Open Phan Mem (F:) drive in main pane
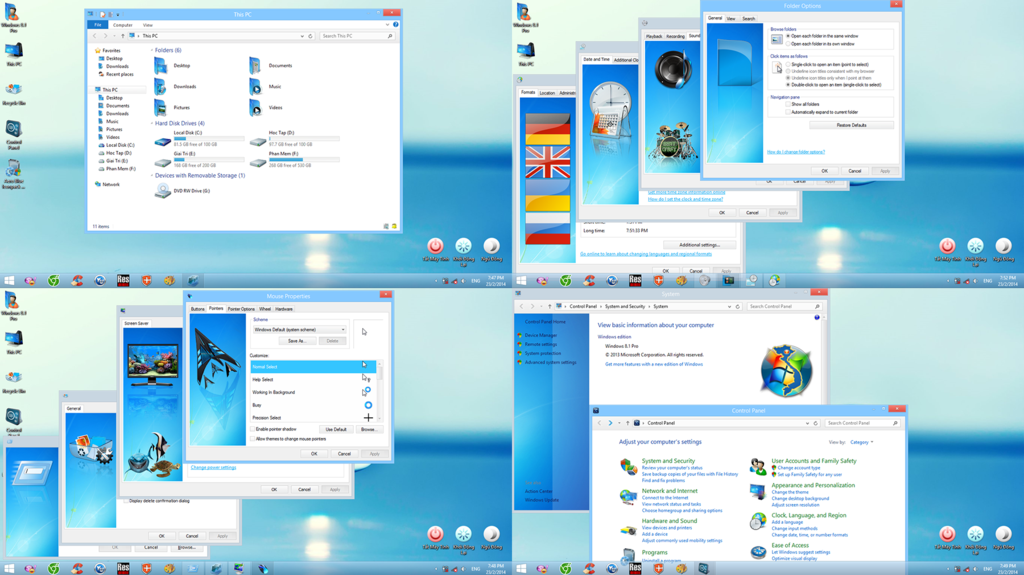The width and height of the screenshot is (1024, 575). 258,162
